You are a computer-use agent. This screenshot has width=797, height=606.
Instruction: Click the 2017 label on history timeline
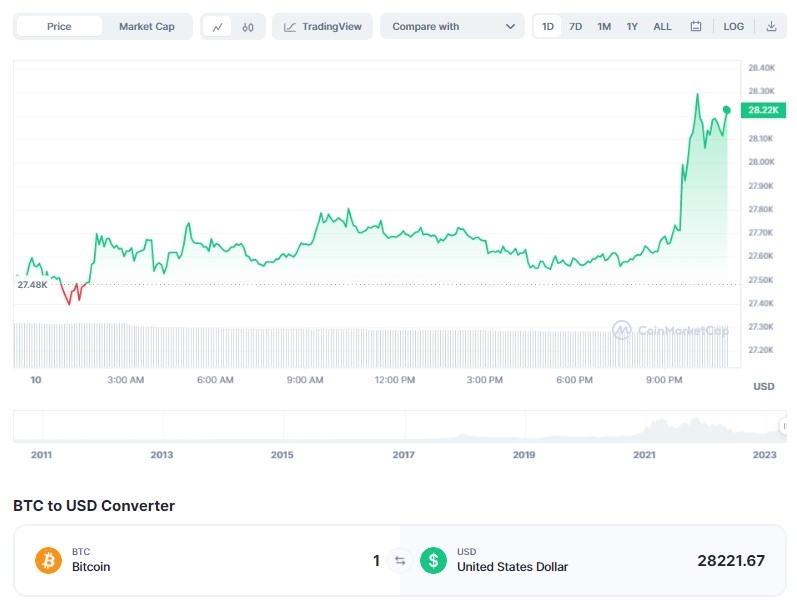pyautogui.click(x=403, y=454)
